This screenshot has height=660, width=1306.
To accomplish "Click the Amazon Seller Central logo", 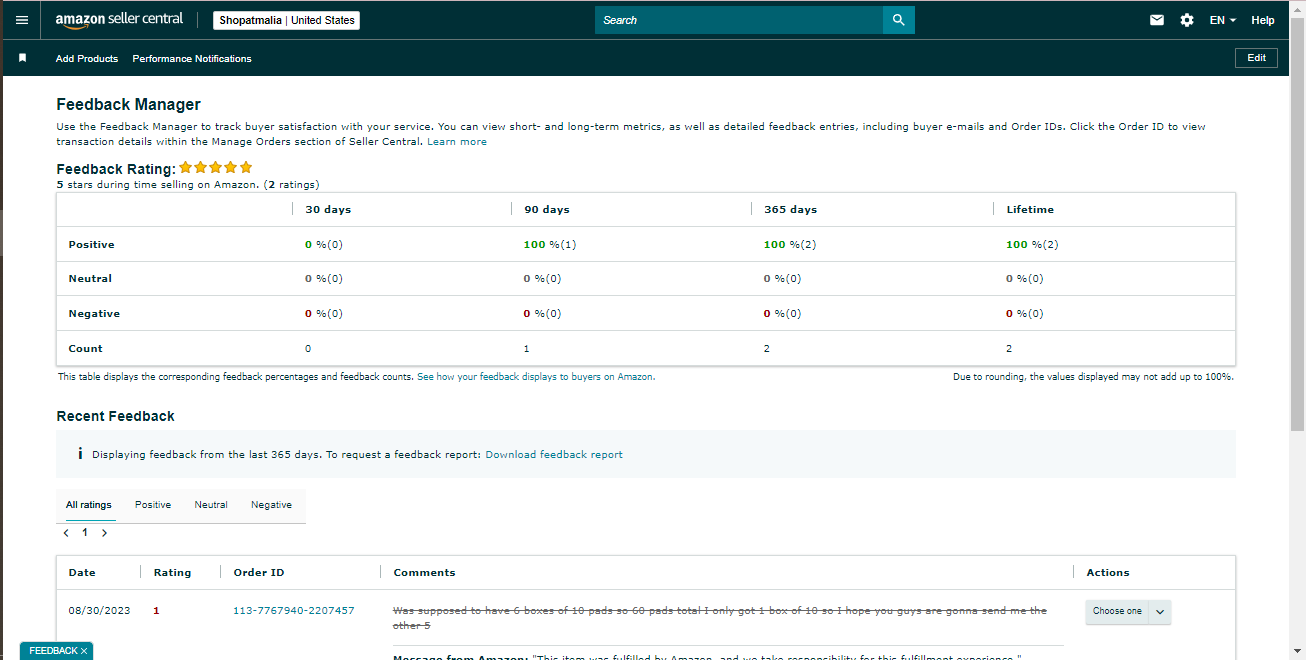I will (119, 20).
